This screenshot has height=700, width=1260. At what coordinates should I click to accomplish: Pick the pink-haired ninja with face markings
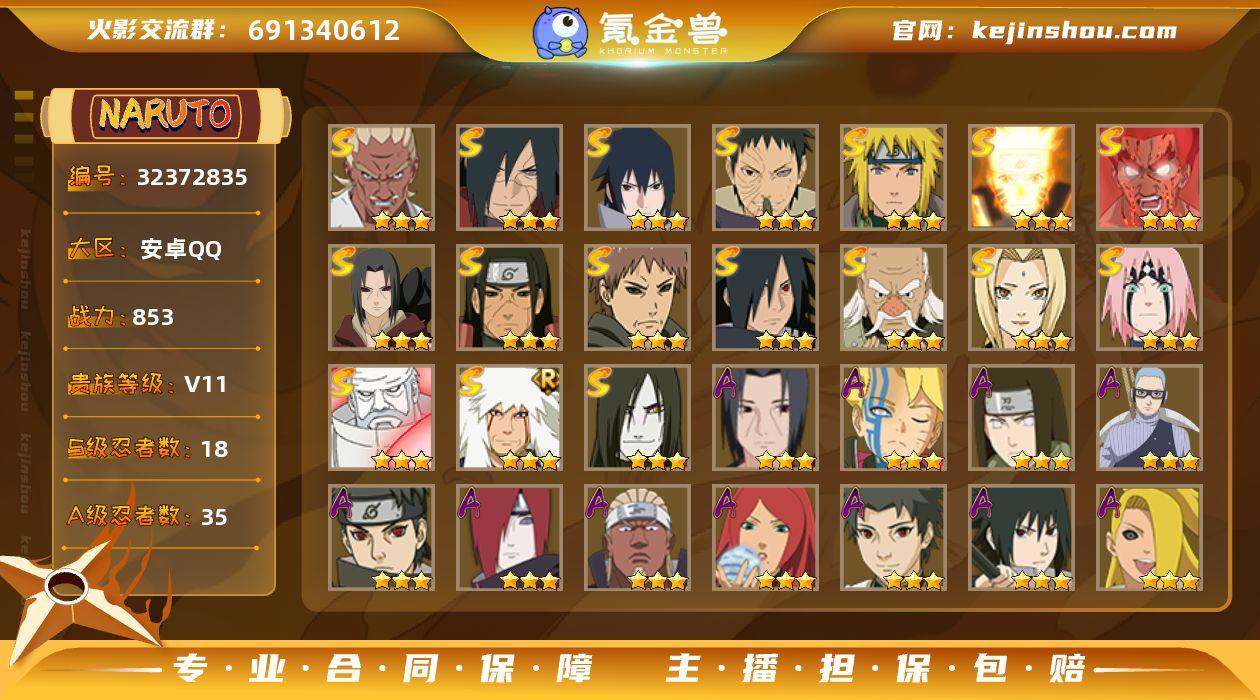point(1149,298)
